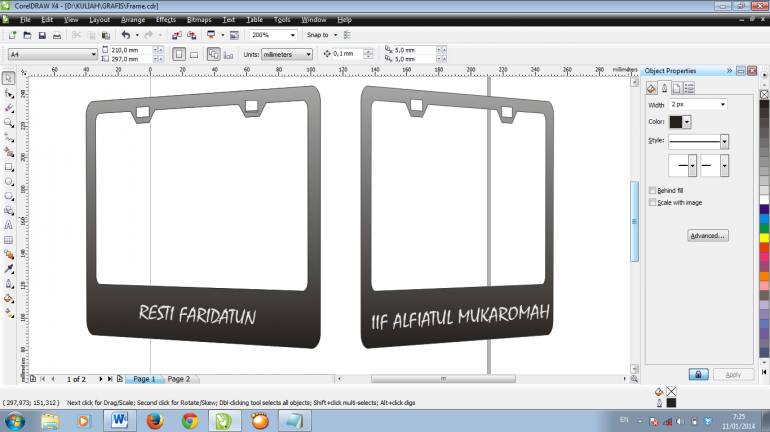Open the Arrange menu
Screen dimensions: 770x432
pyautogui.click(x=133, y=20)
